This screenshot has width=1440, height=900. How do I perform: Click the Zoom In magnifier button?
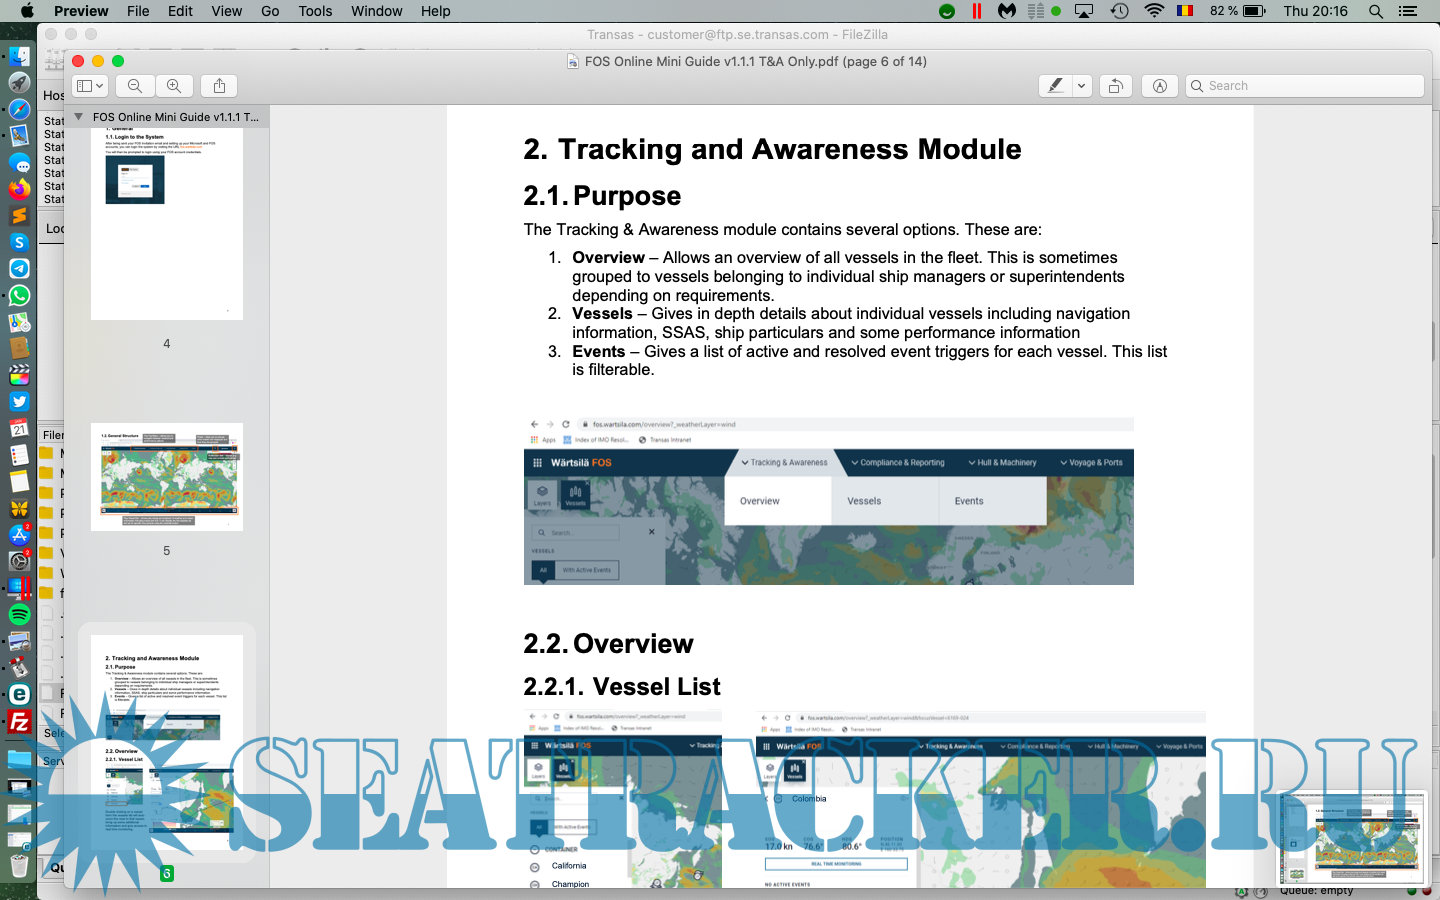(174, 86)
